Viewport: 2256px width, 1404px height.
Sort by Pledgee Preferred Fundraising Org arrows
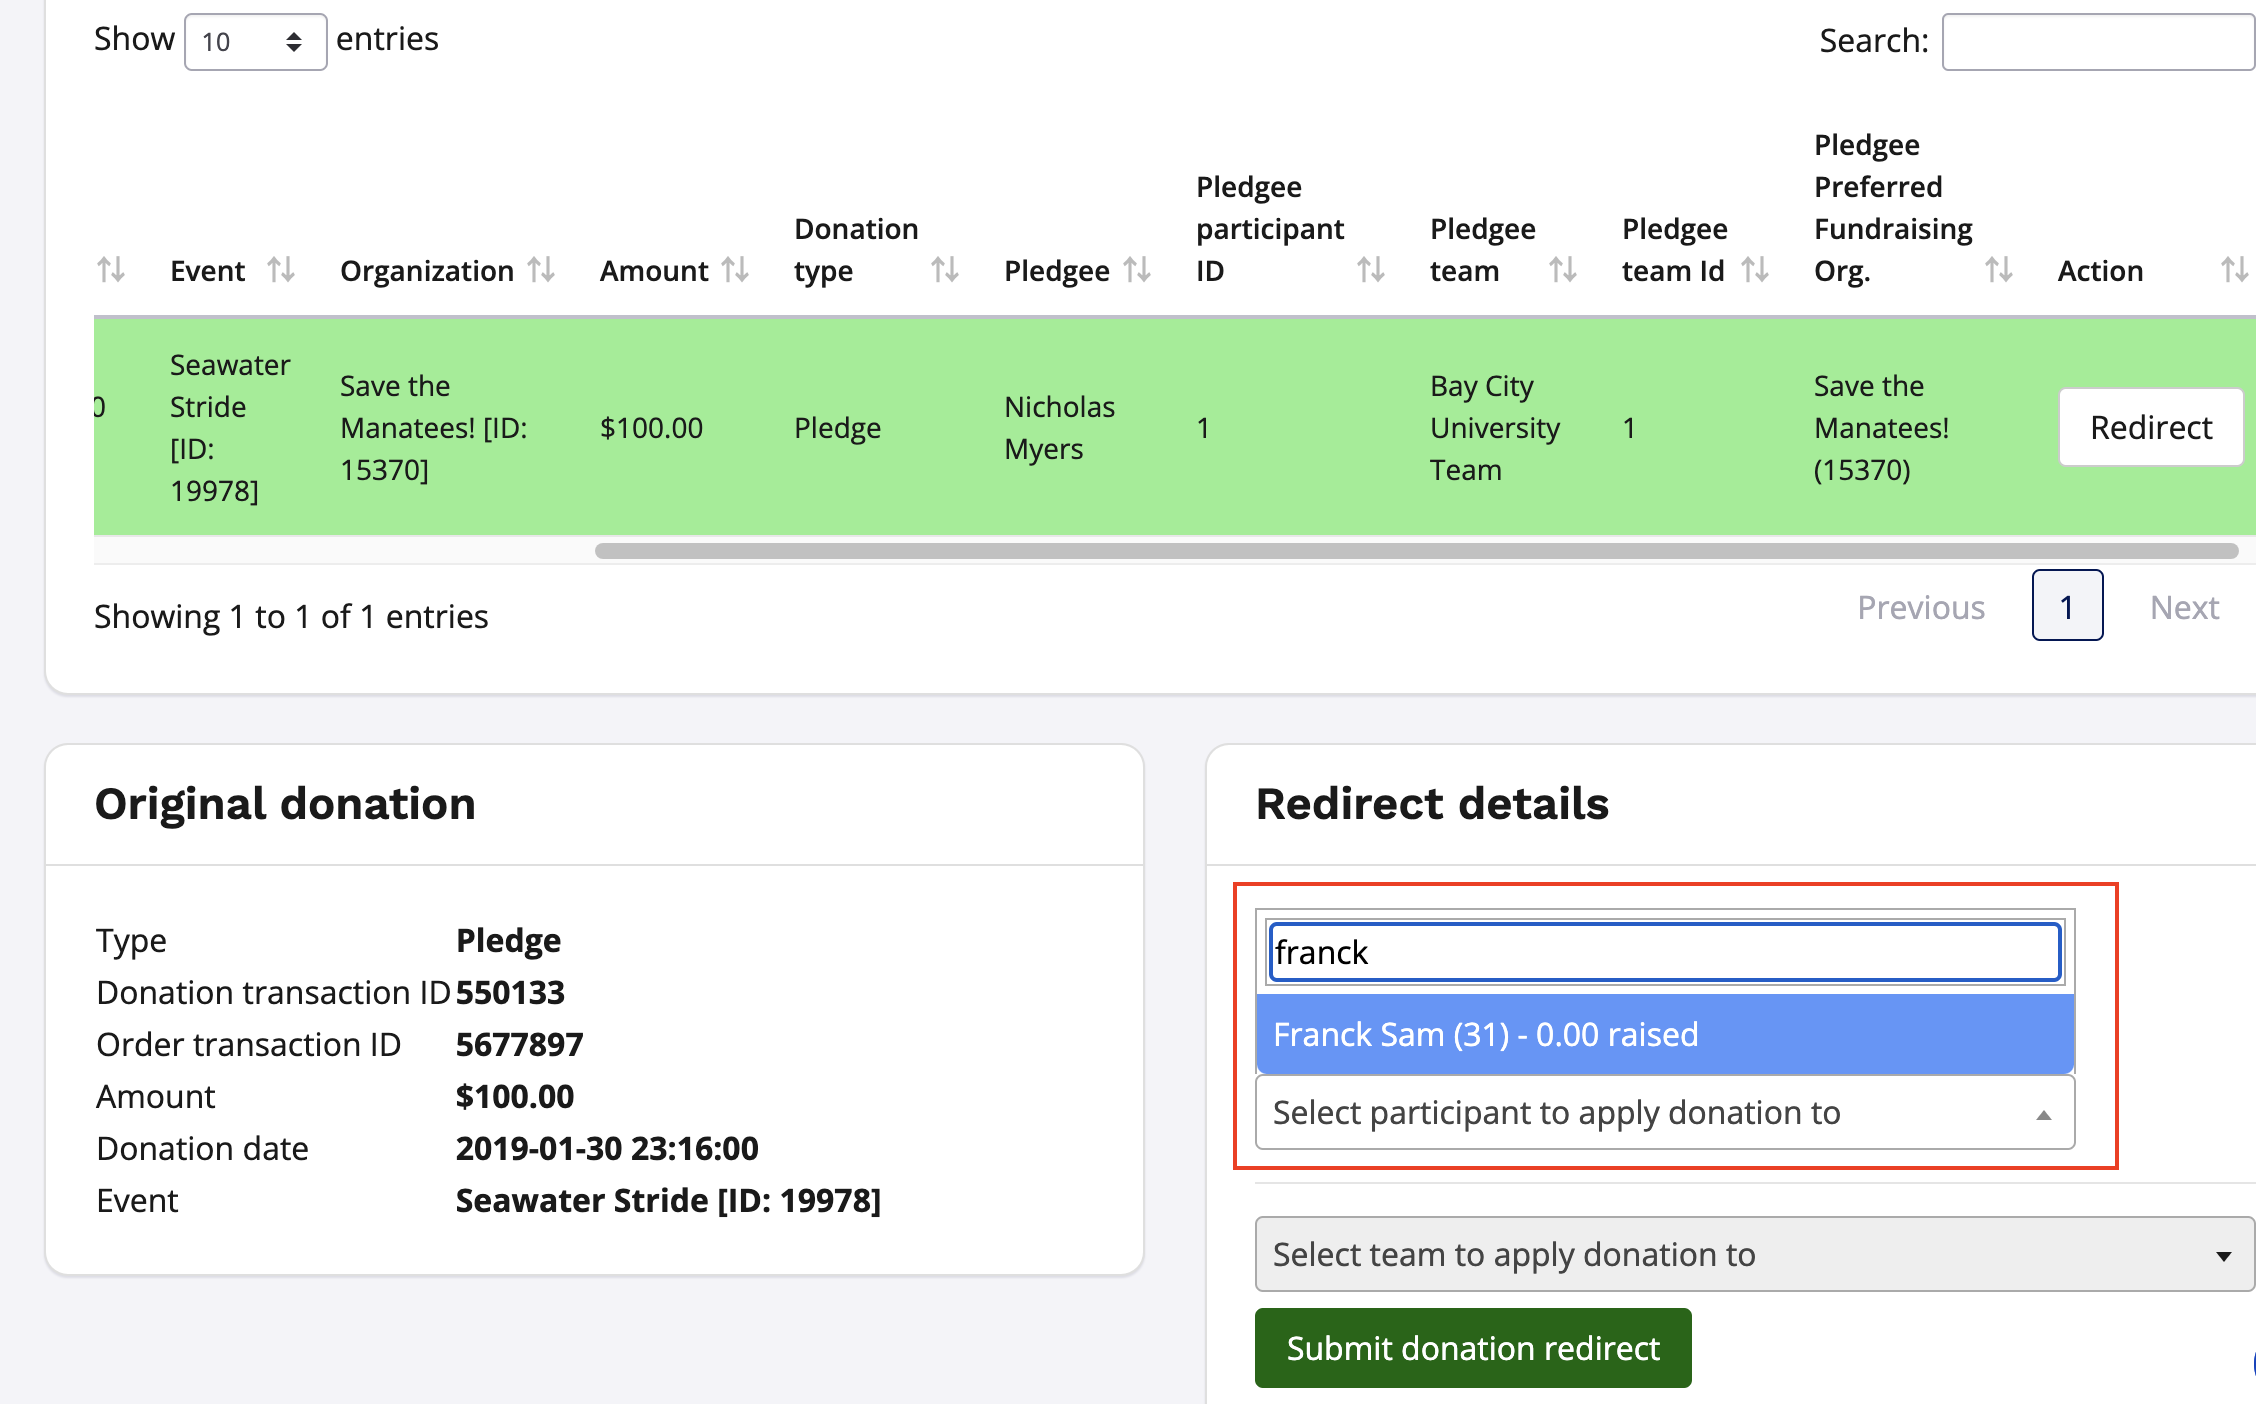pos(1998,270)
